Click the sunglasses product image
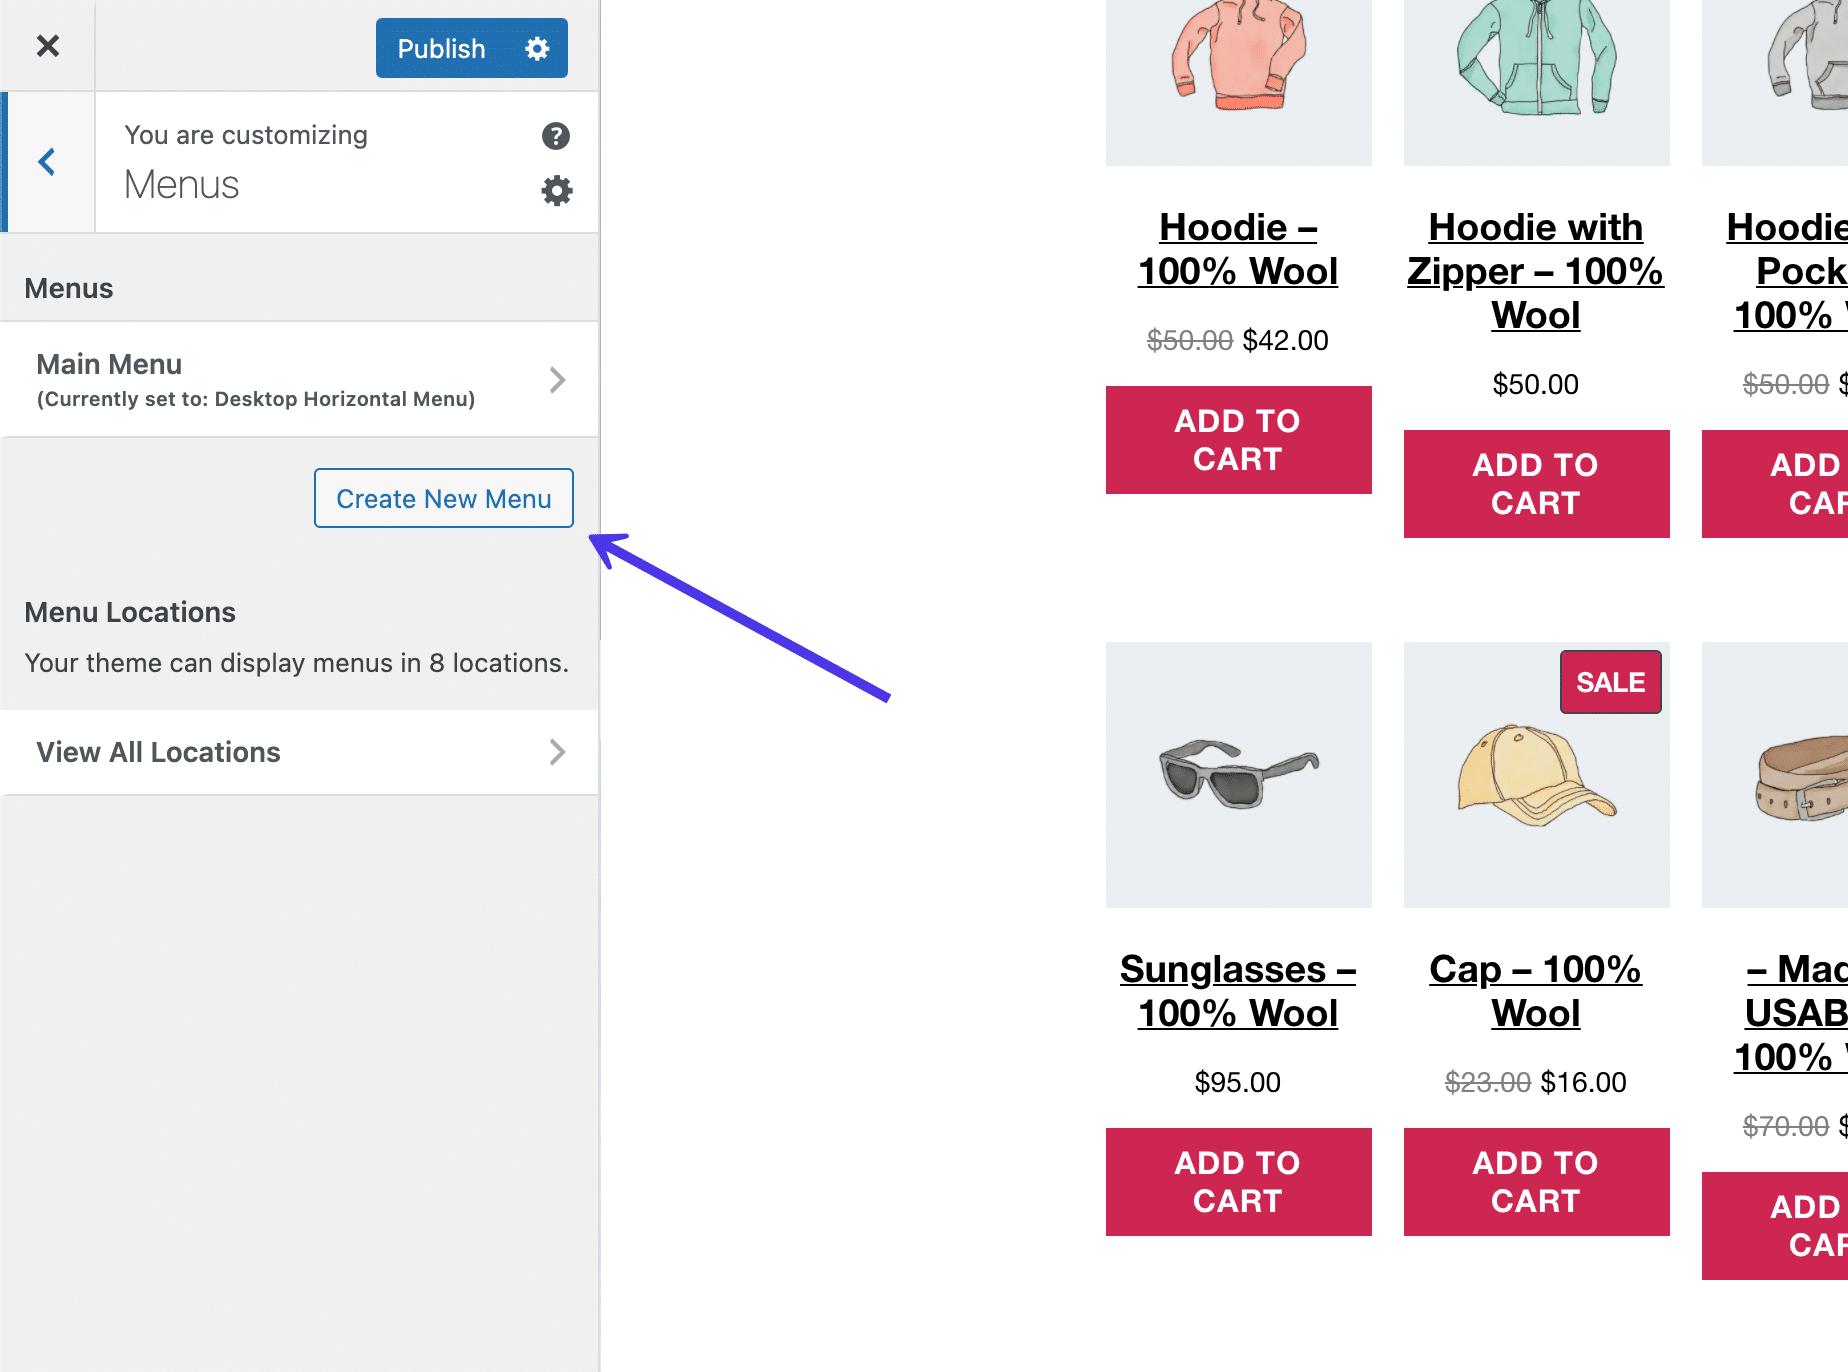The width and height of the screenshot is (1848, 1372). pyautogui.click(x=1237, y=774)
